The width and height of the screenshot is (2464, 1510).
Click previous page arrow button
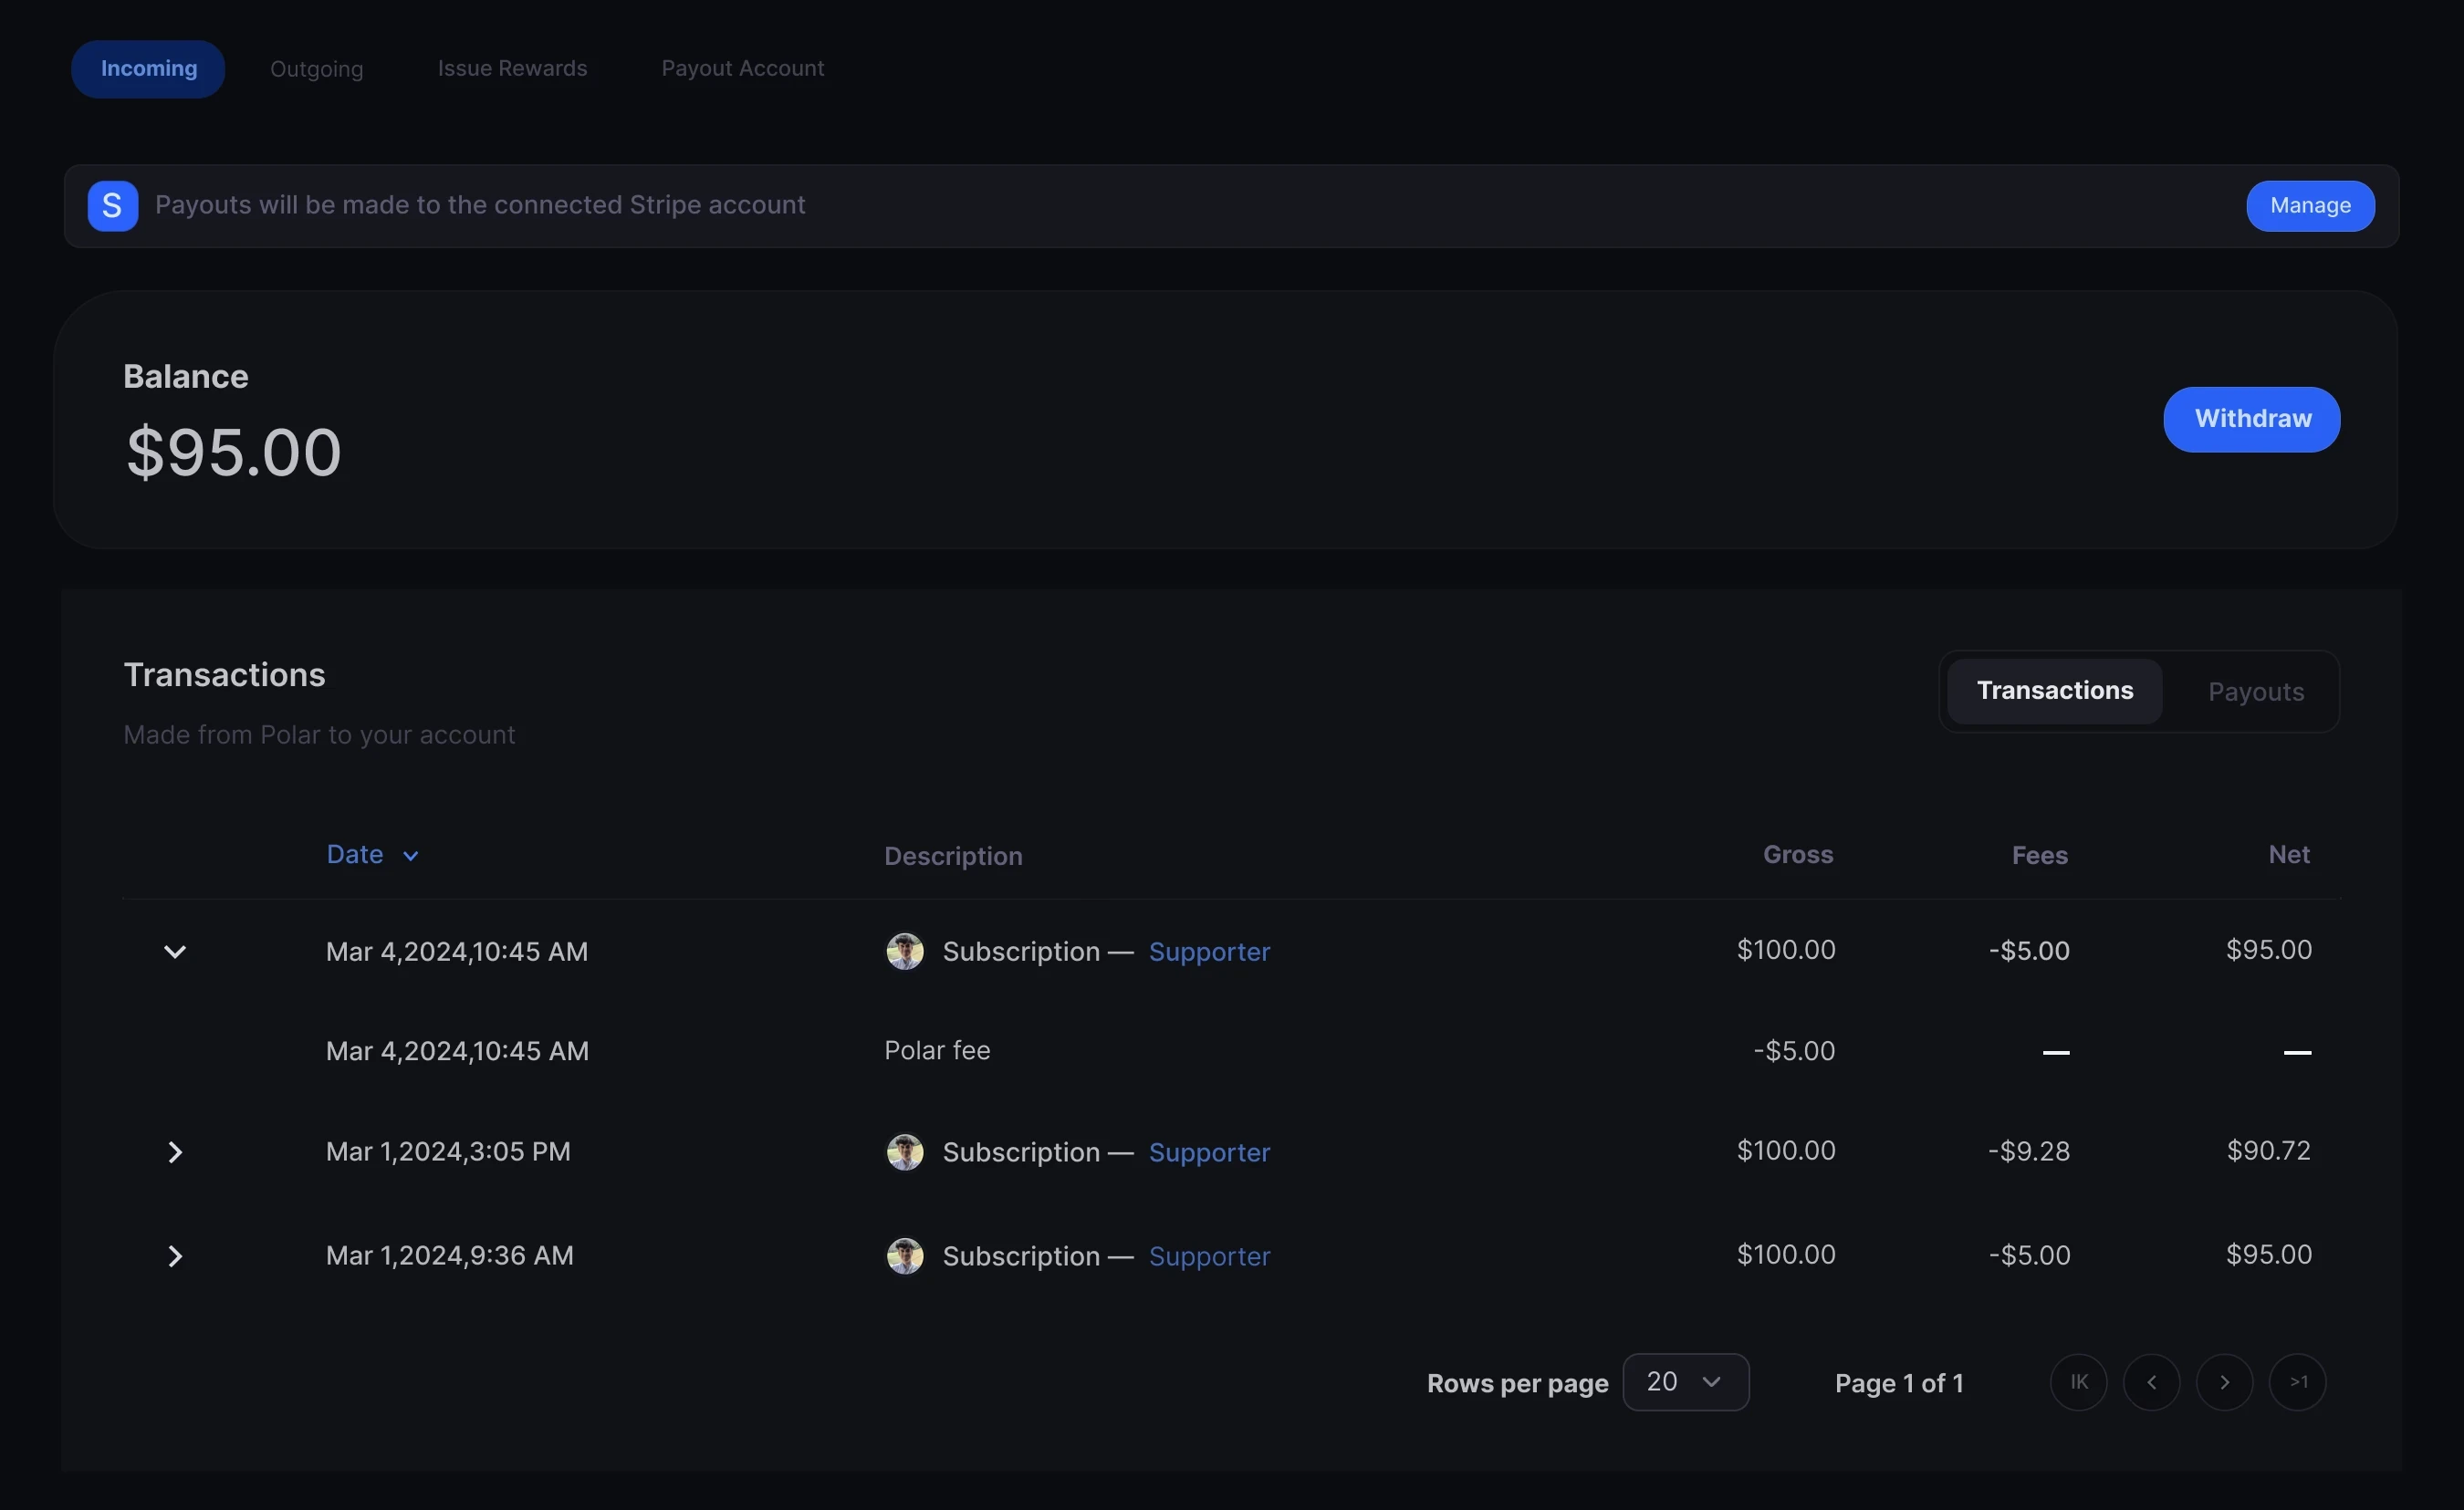tap(2151, 1382)
